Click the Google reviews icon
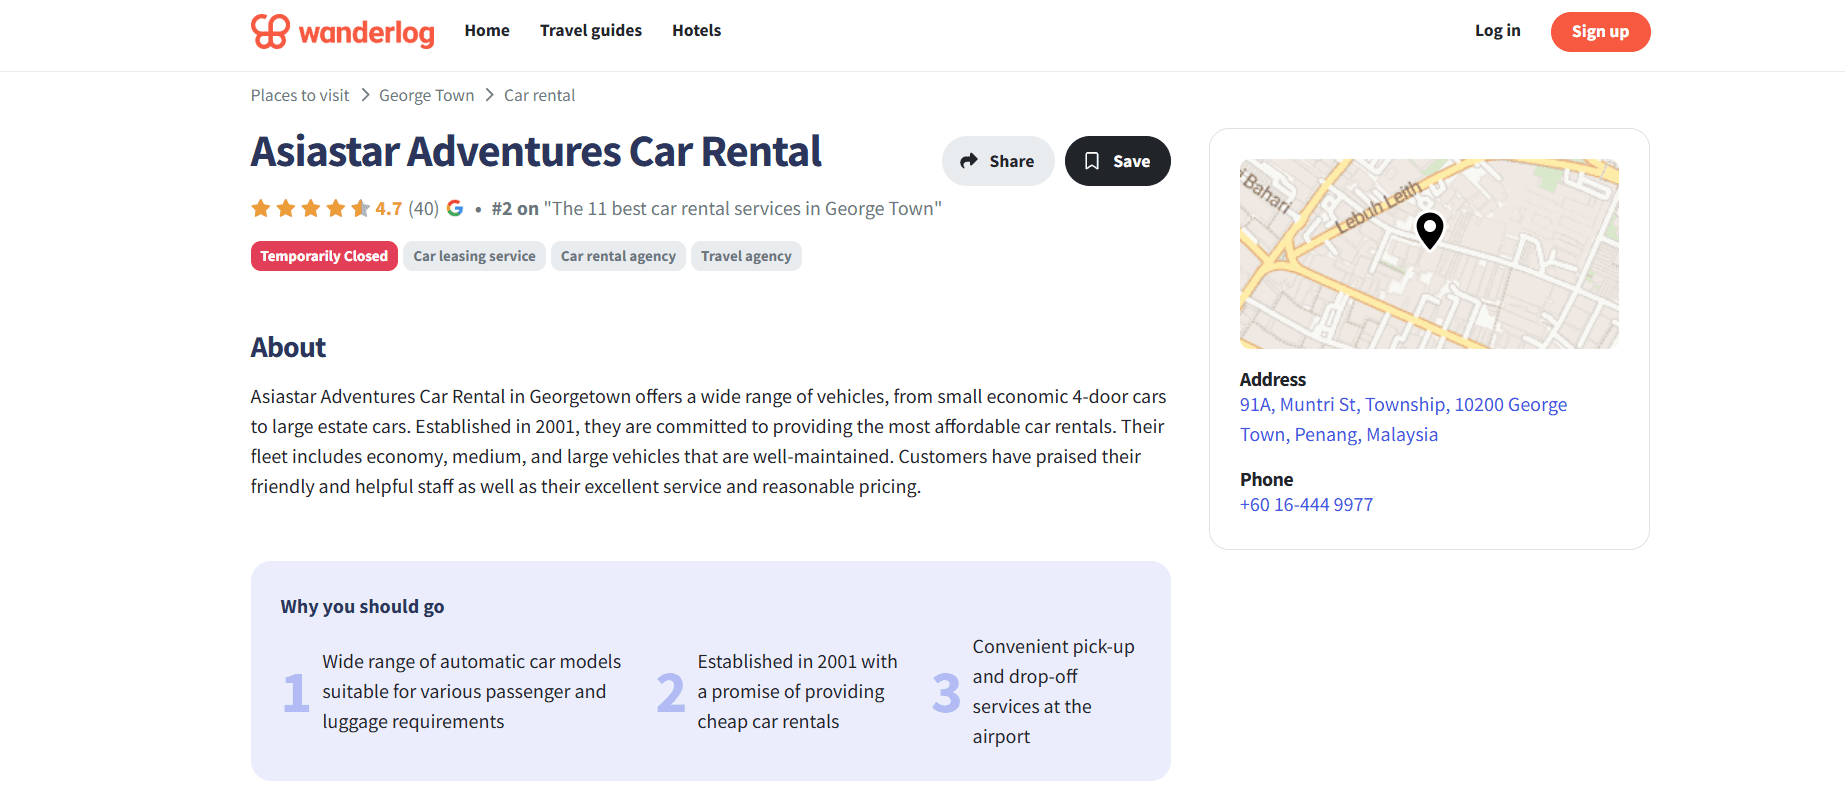Viewport: 1845px width, 811px height. [x=455, y=208]
